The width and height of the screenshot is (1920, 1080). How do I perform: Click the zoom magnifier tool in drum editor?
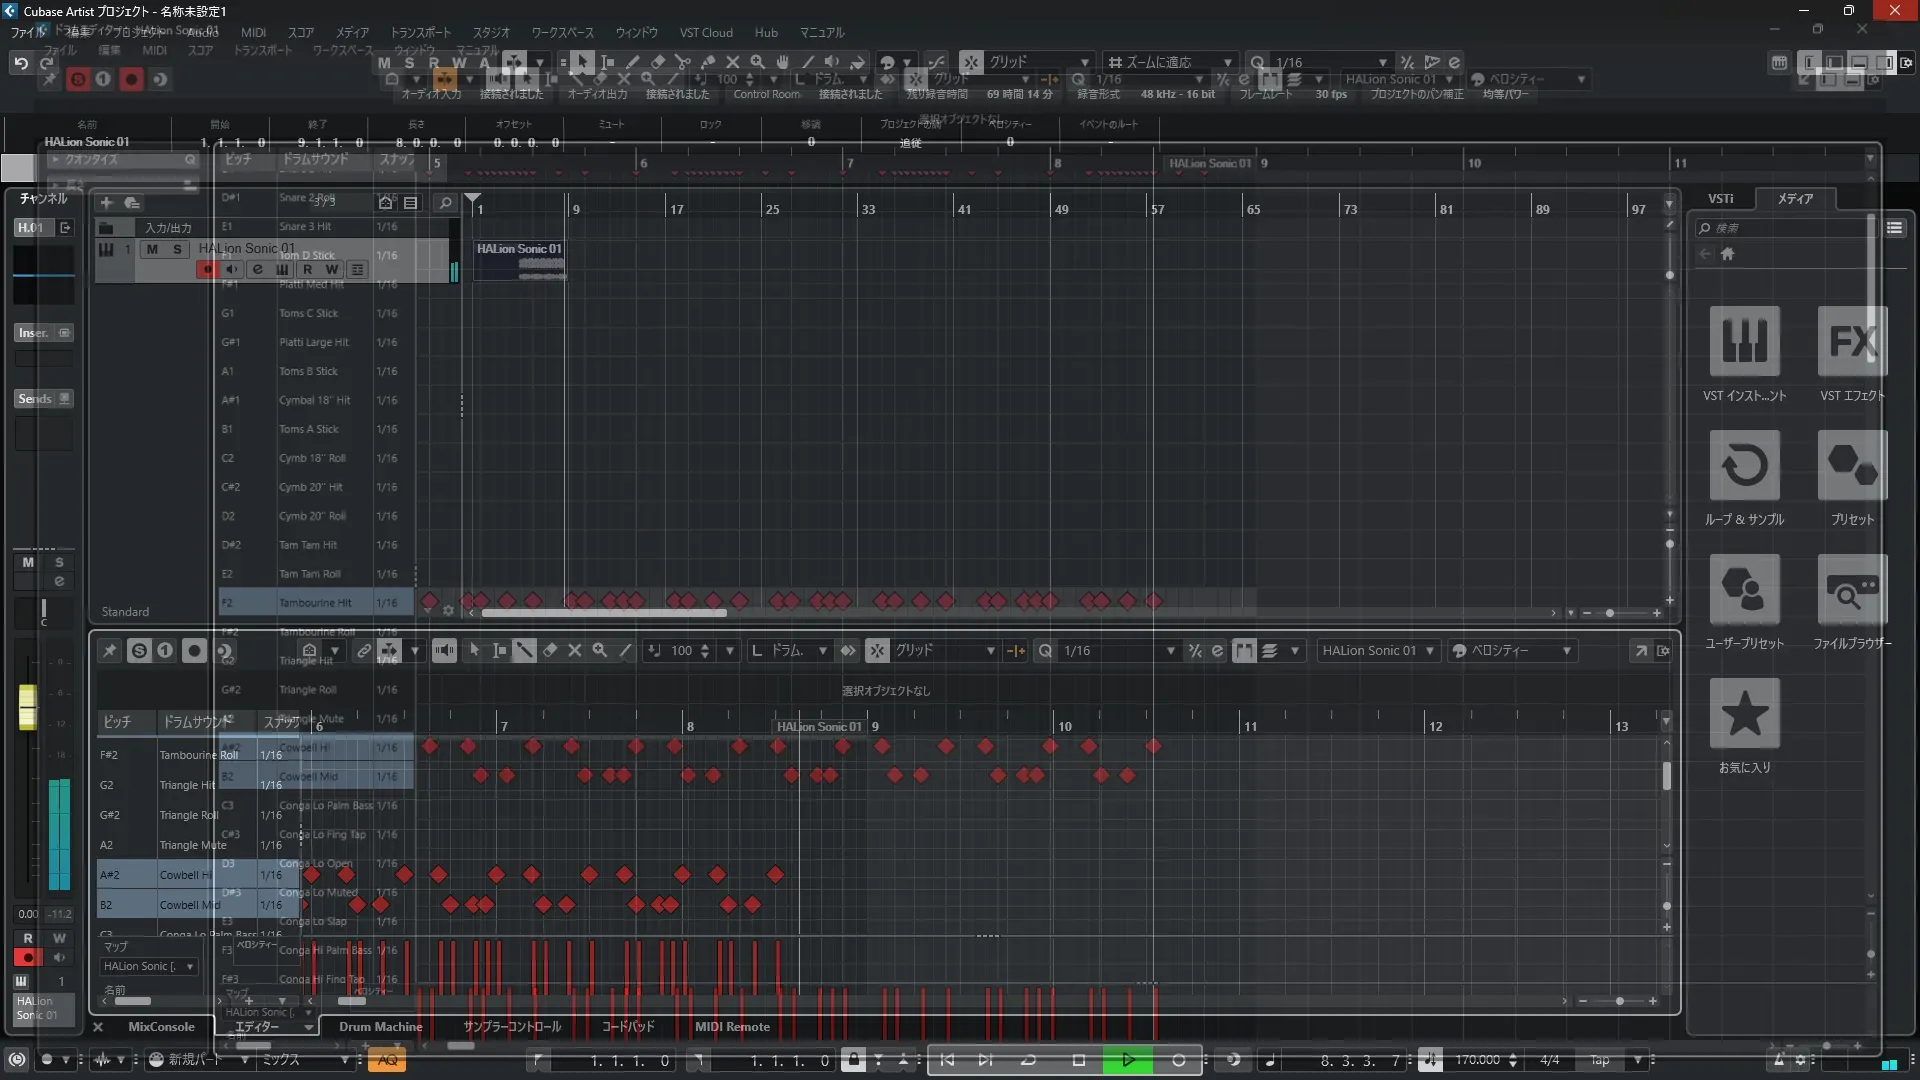[x=600, y=651]
